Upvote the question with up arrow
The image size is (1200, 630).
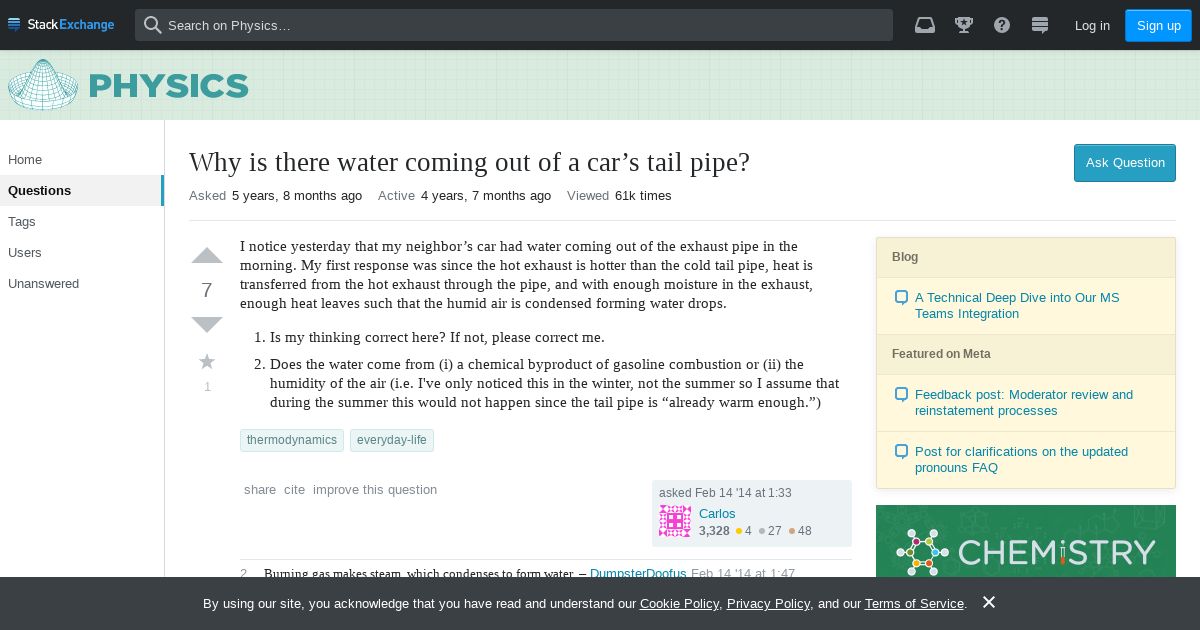(207, 256)
